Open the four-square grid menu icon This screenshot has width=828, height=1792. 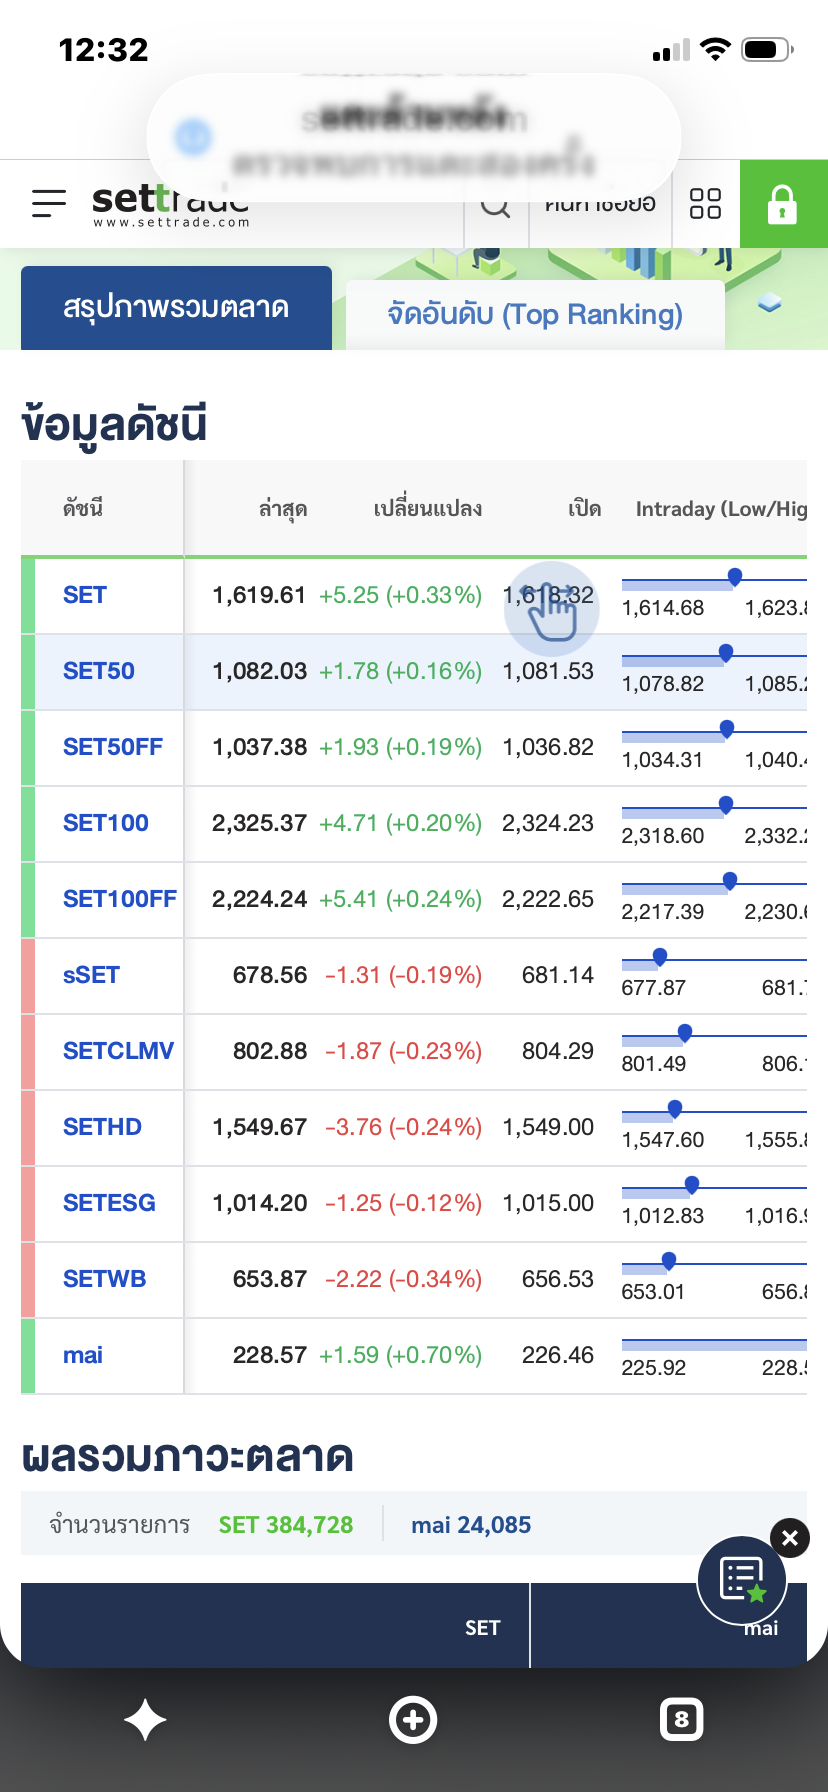point(706,204)
